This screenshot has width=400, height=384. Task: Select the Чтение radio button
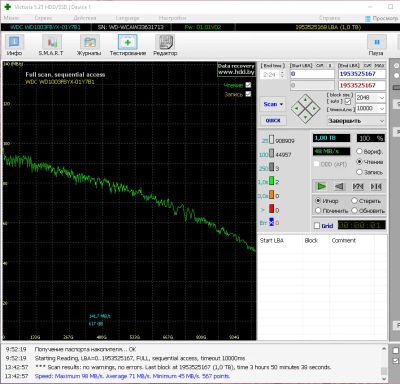pyautogui.click(x=359, y=162)
